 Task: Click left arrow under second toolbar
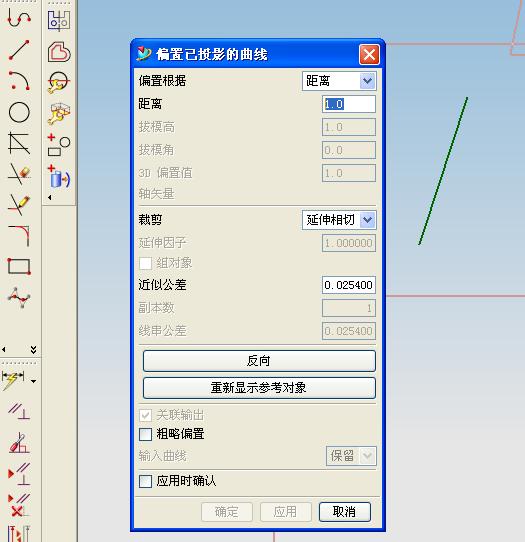click(x=50, y=197)
